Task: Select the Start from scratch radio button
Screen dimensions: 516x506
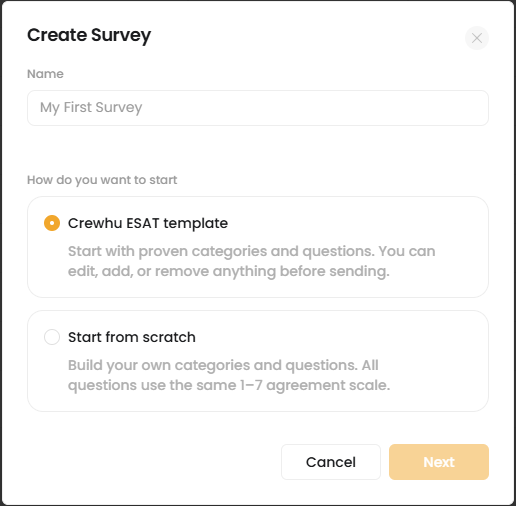Action: coord(52,337)
